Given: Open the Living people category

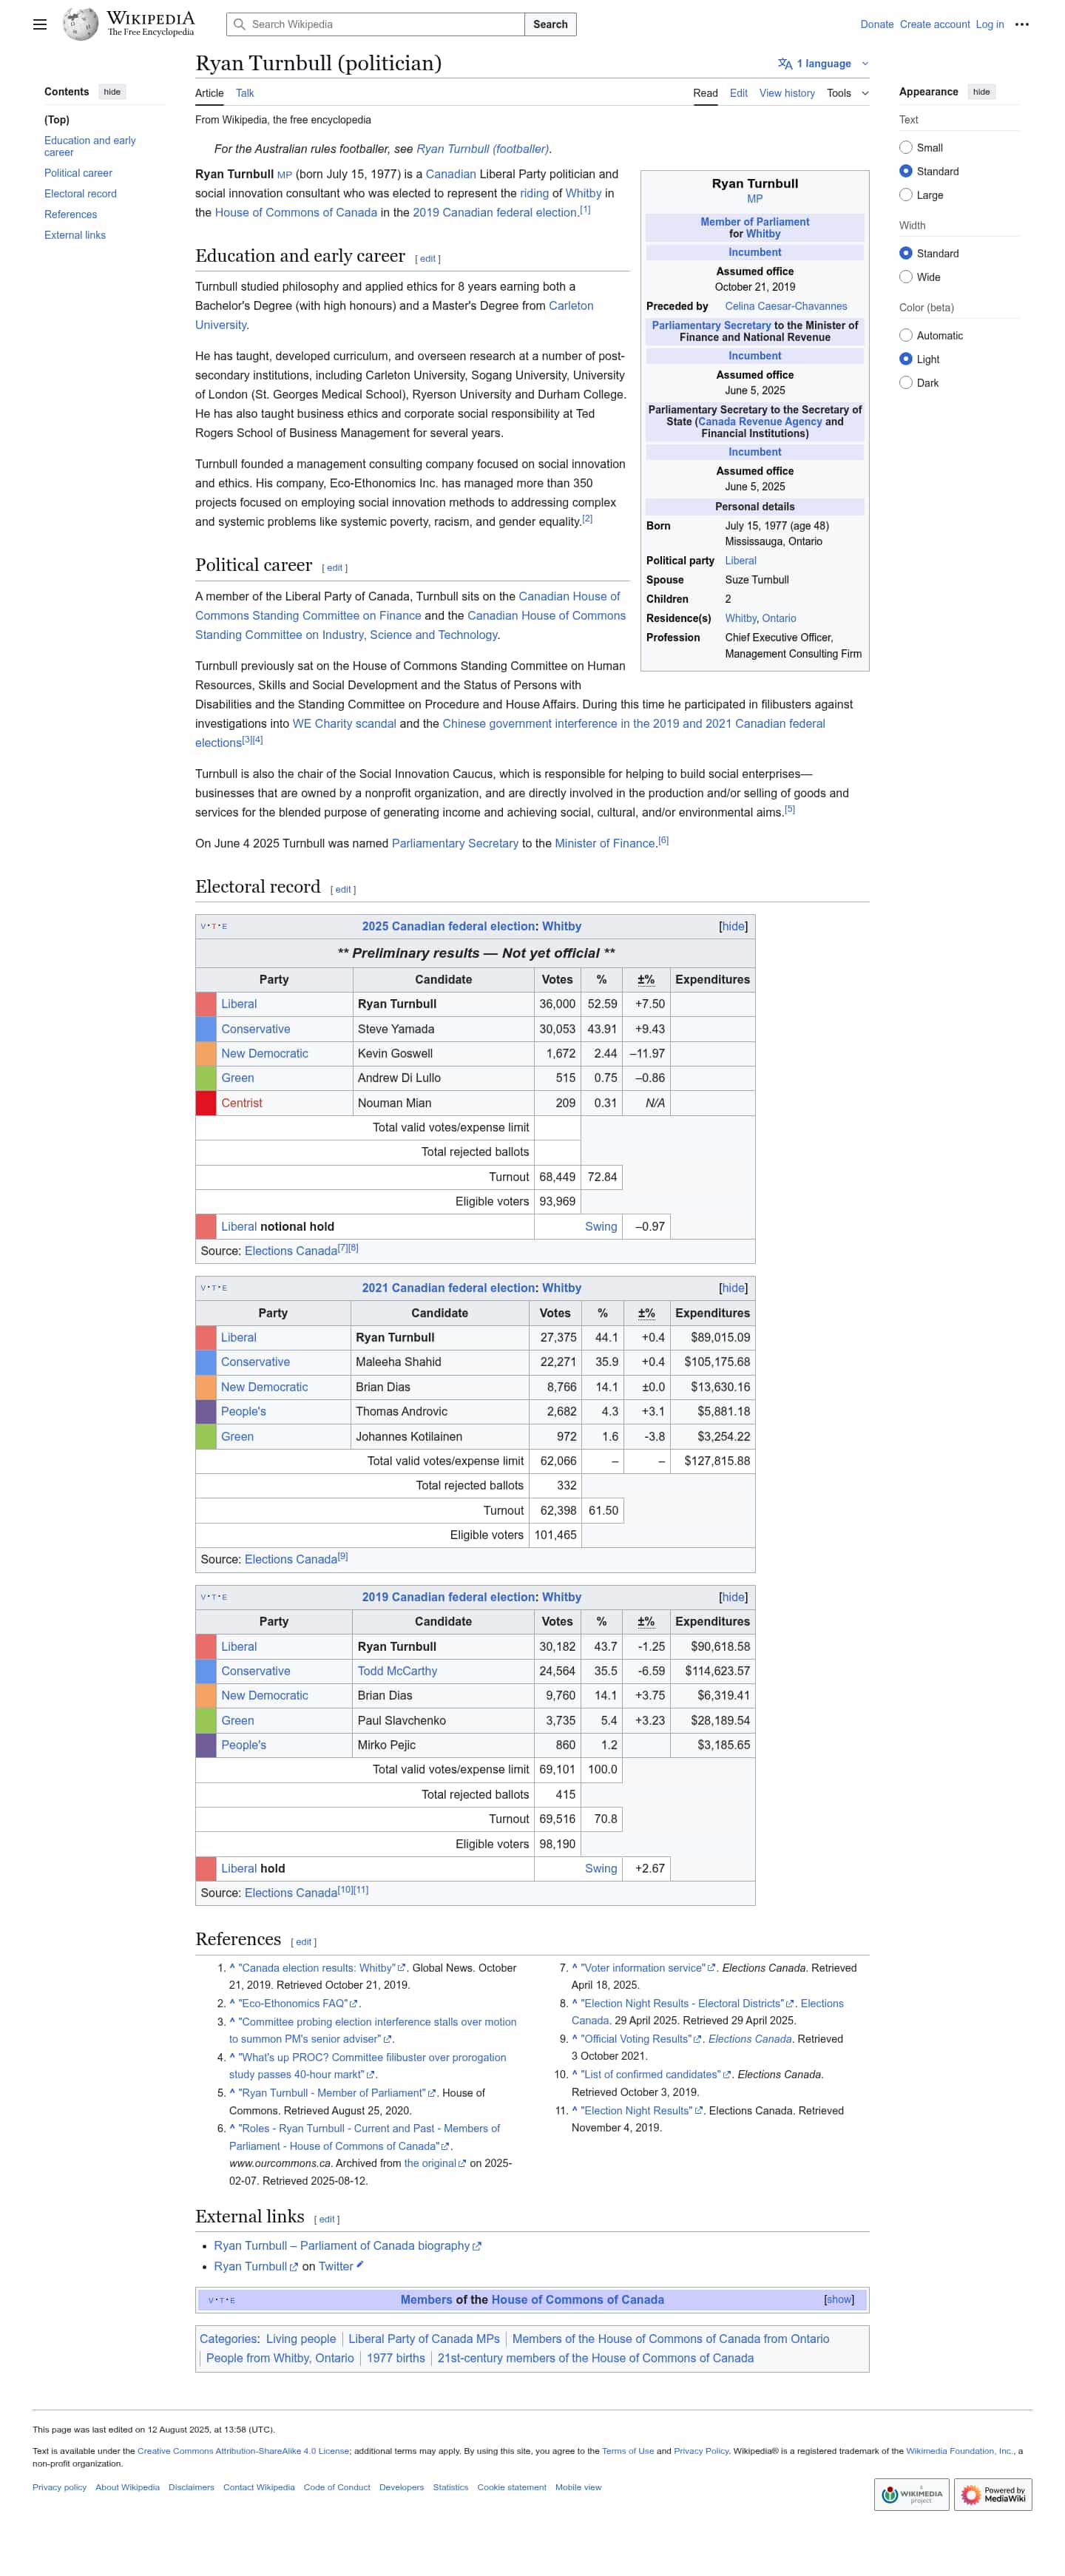Looking at the screenshot, I should 300,2338.
